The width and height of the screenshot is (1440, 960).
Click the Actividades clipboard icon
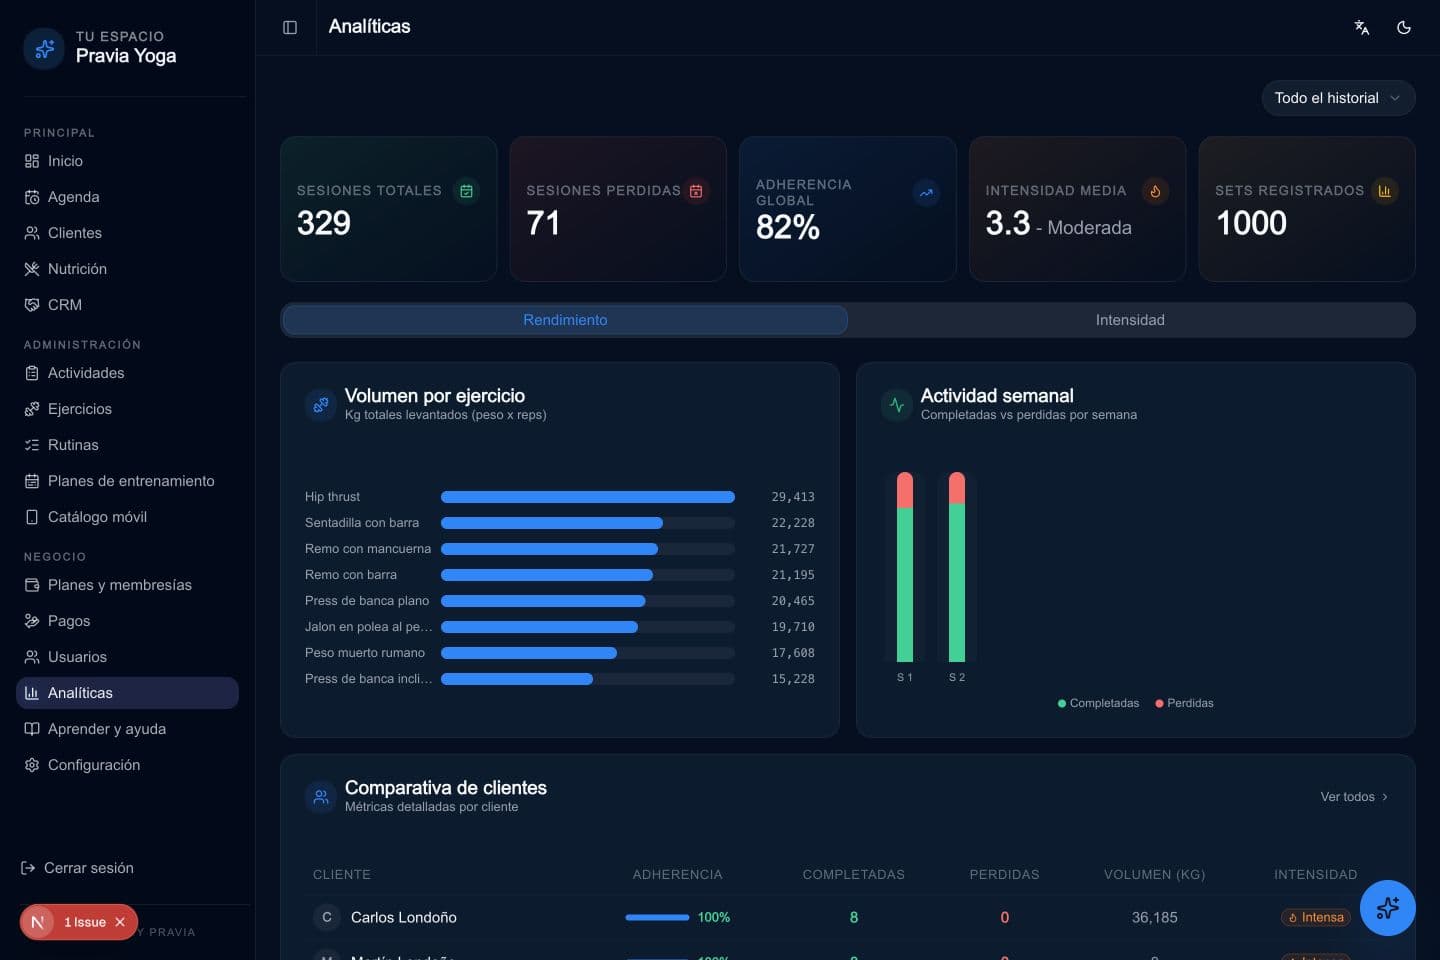click(x=32, y=373)
